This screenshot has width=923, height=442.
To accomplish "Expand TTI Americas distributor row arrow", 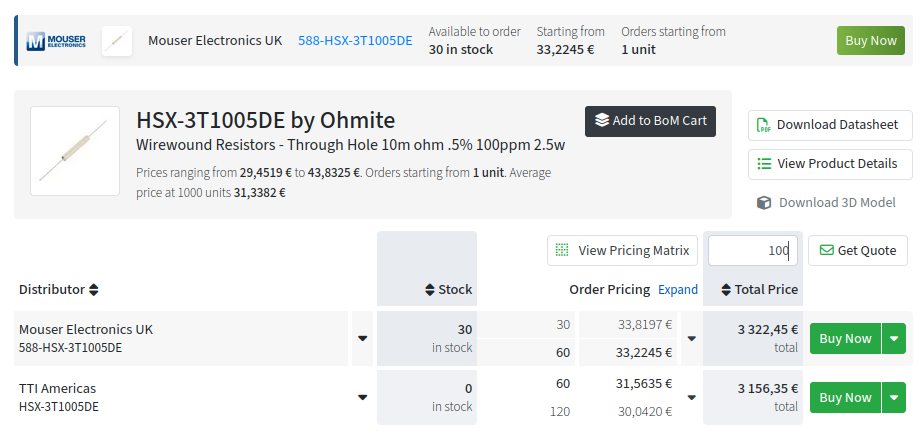I will tap(363, 397).
